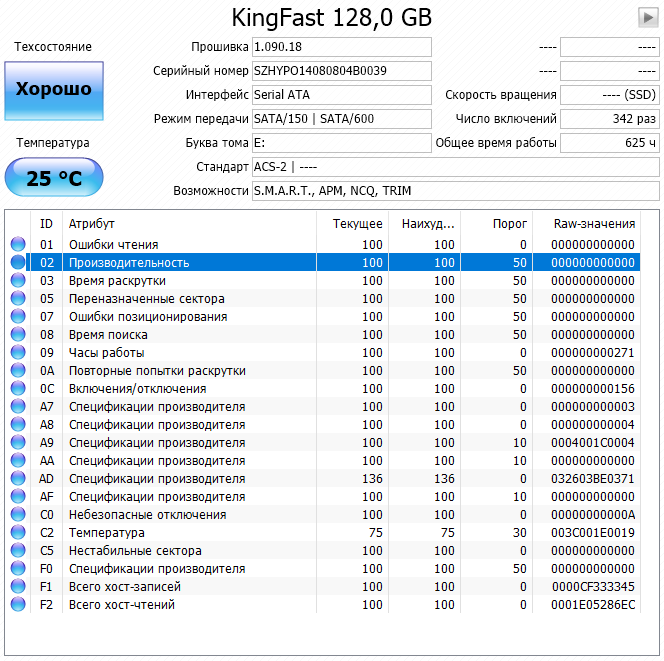The height and width of the screenshot is (661, 664).
Task: Click the Raw-значения column header
Action: (x=587, y=224)
